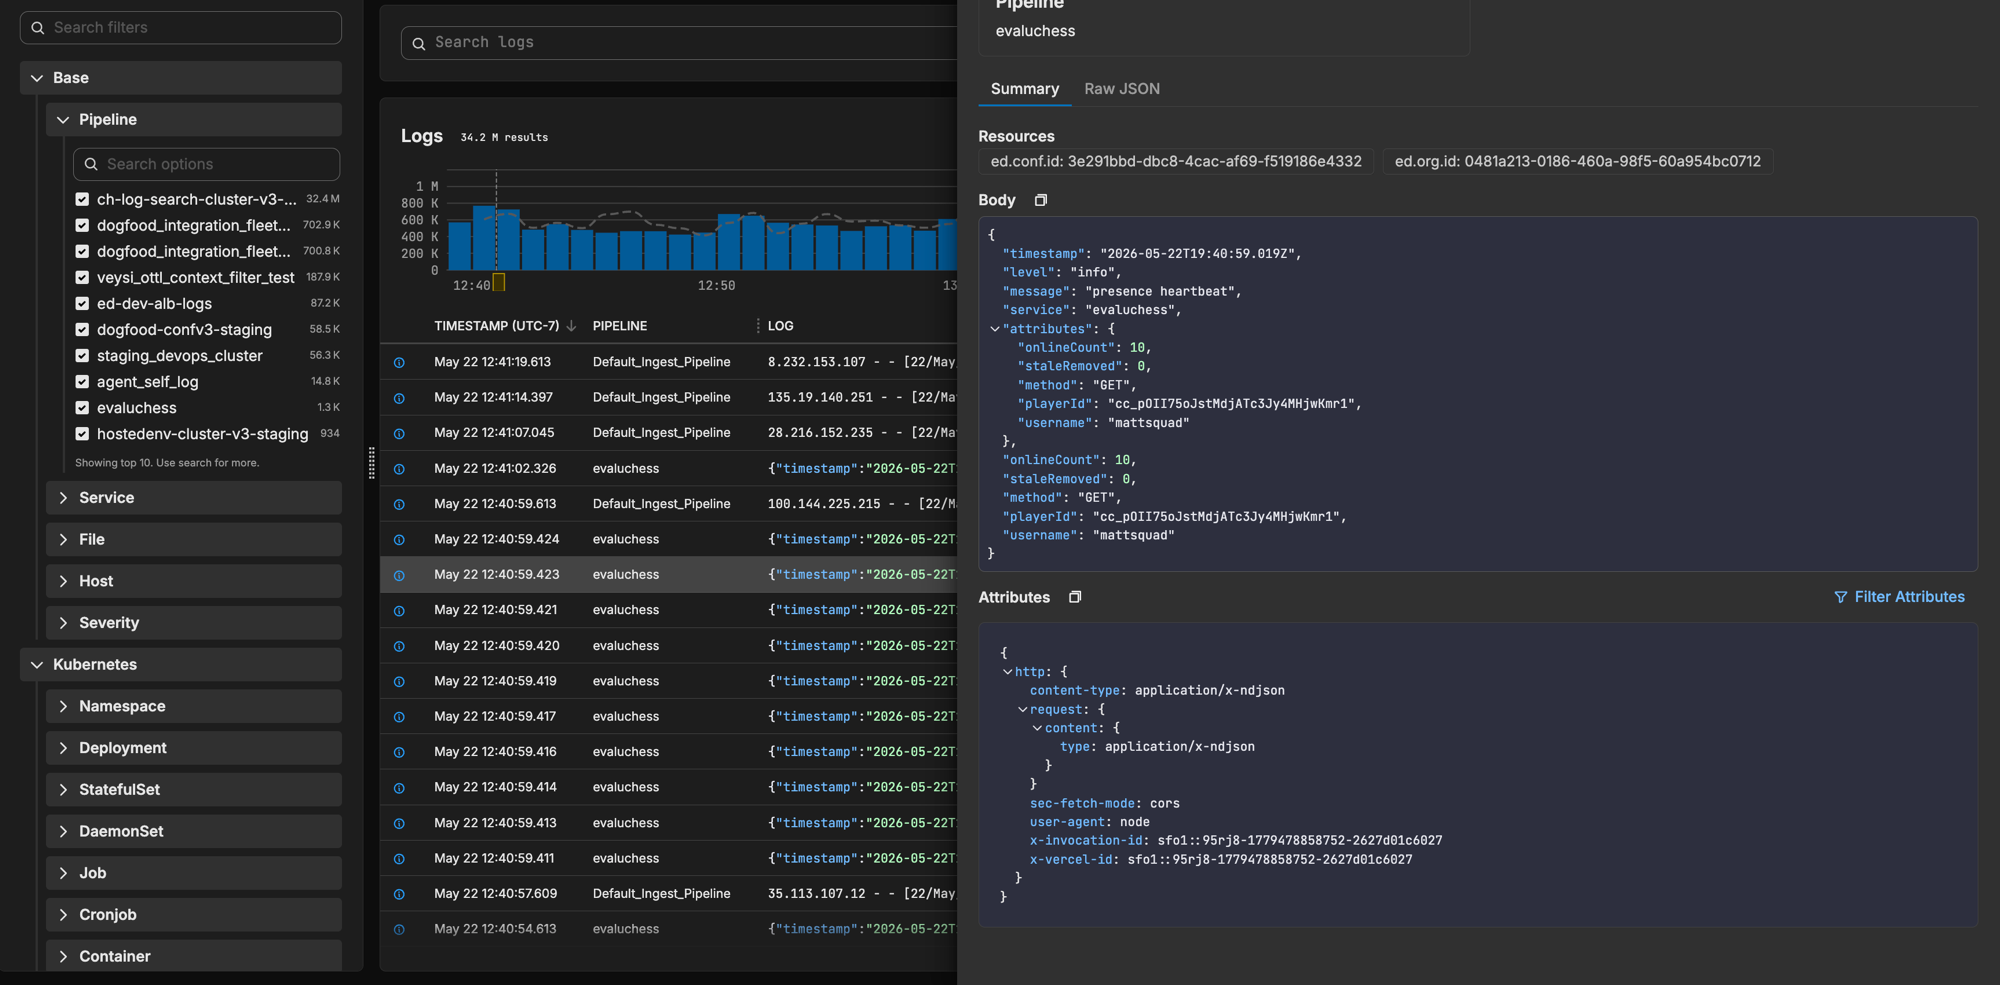The width and height of the screenshot is (2000, 985).
Task: Uncheck staging_devops_cluster checkbox
Action: pyautogui.click(x=82, y=355)
